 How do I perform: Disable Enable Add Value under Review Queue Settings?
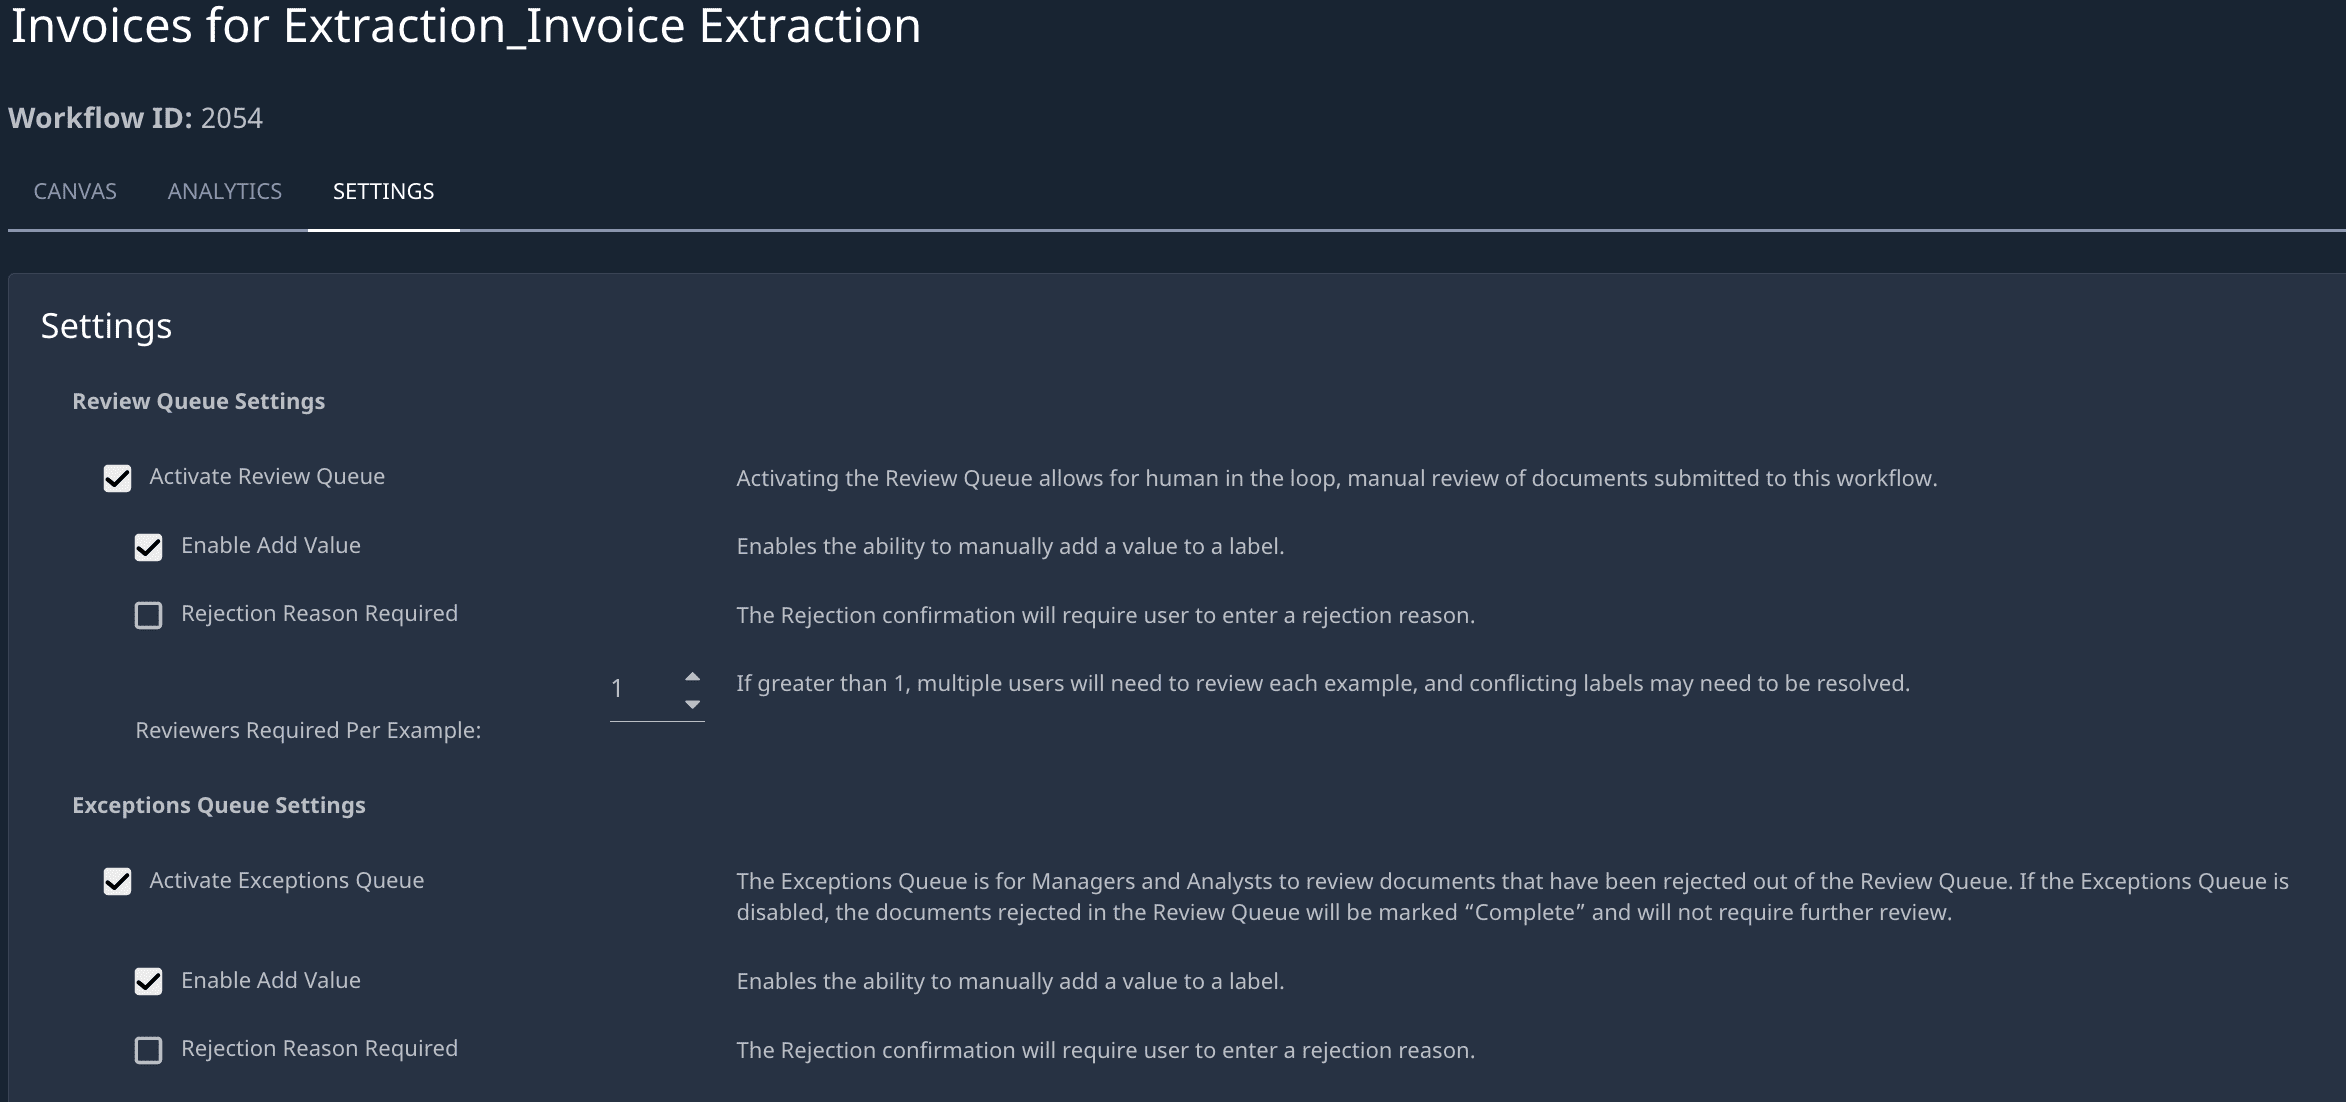149,547
